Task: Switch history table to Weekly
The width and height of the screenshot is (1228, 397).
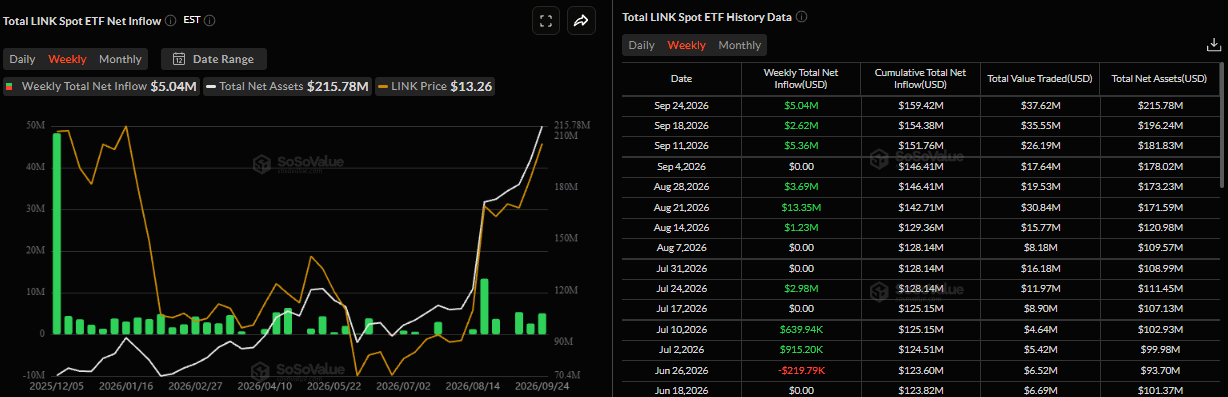Action: [686, 45]
